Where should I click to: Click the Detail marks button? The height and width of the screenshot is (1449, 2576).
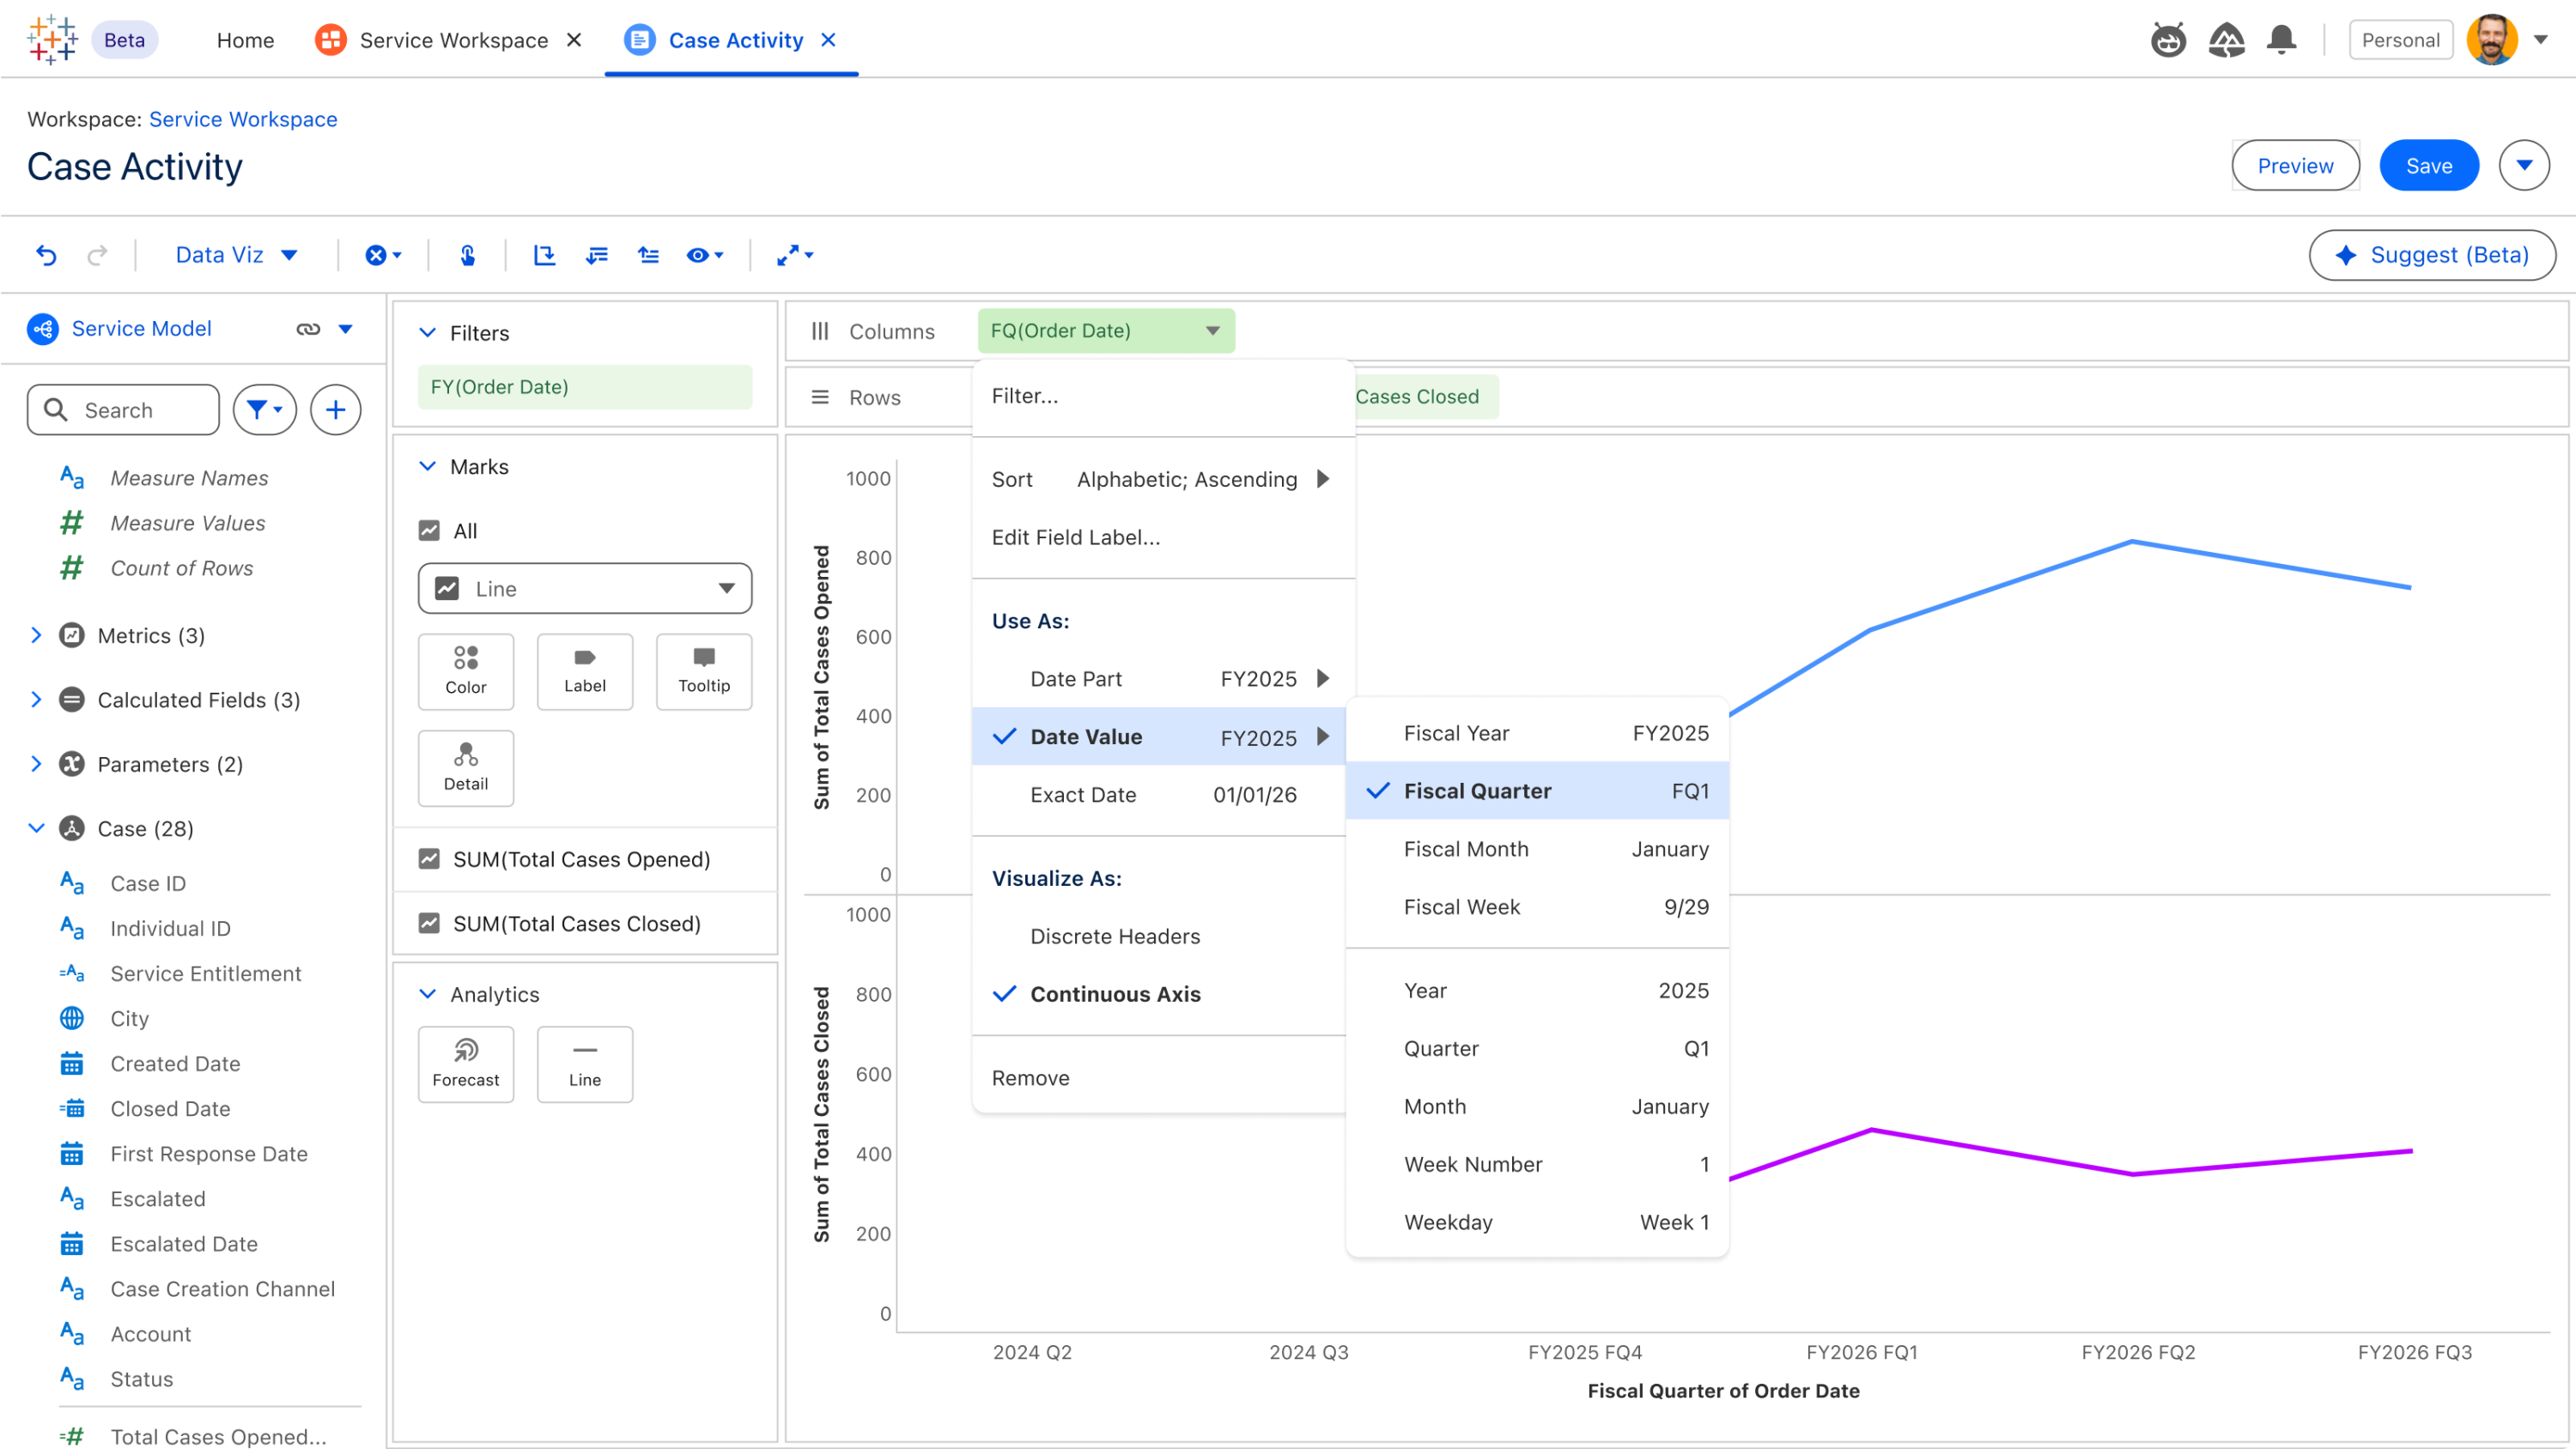pyautogui.click(x=466, y=767)
